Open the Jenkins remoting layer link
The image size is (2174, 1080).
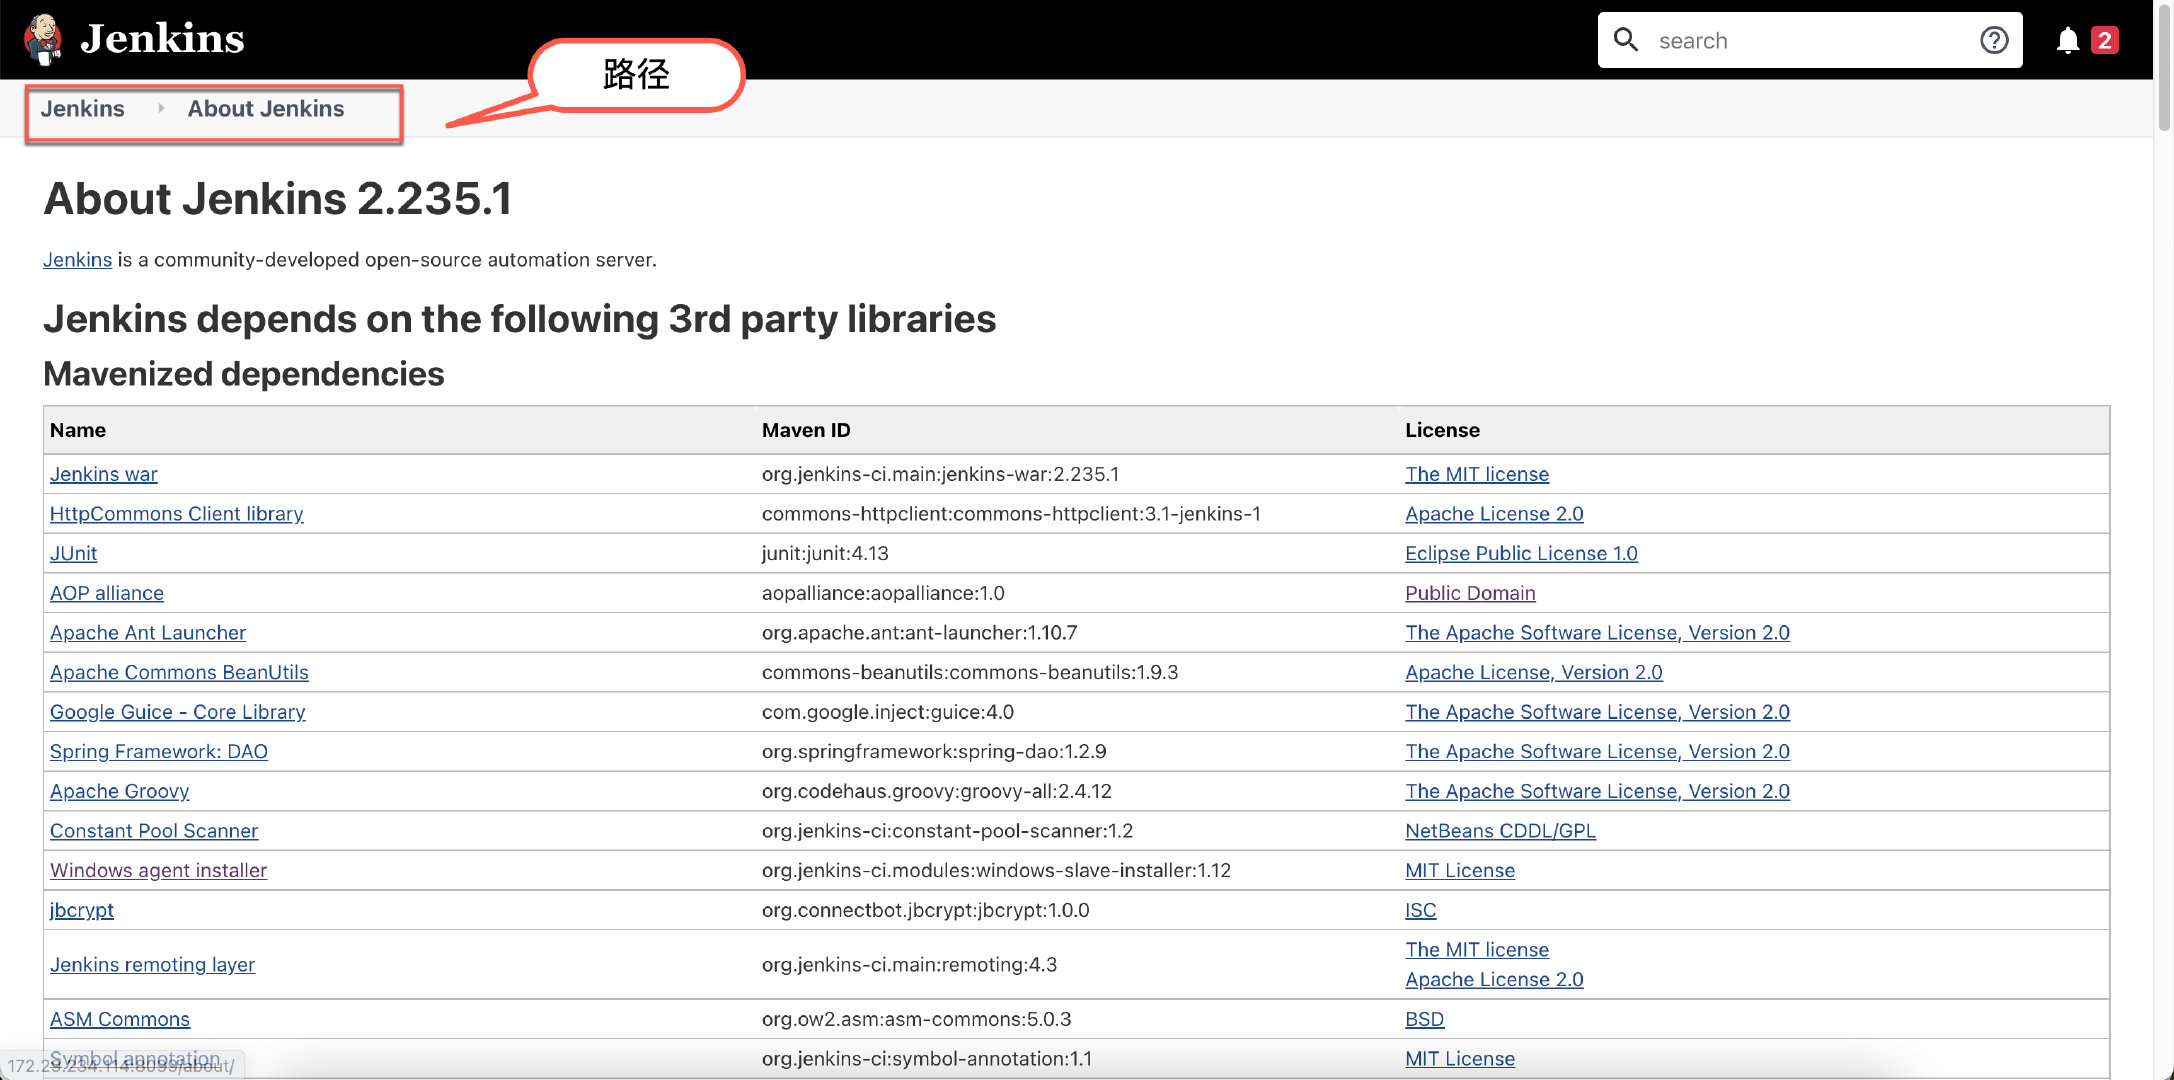(152, 964)
